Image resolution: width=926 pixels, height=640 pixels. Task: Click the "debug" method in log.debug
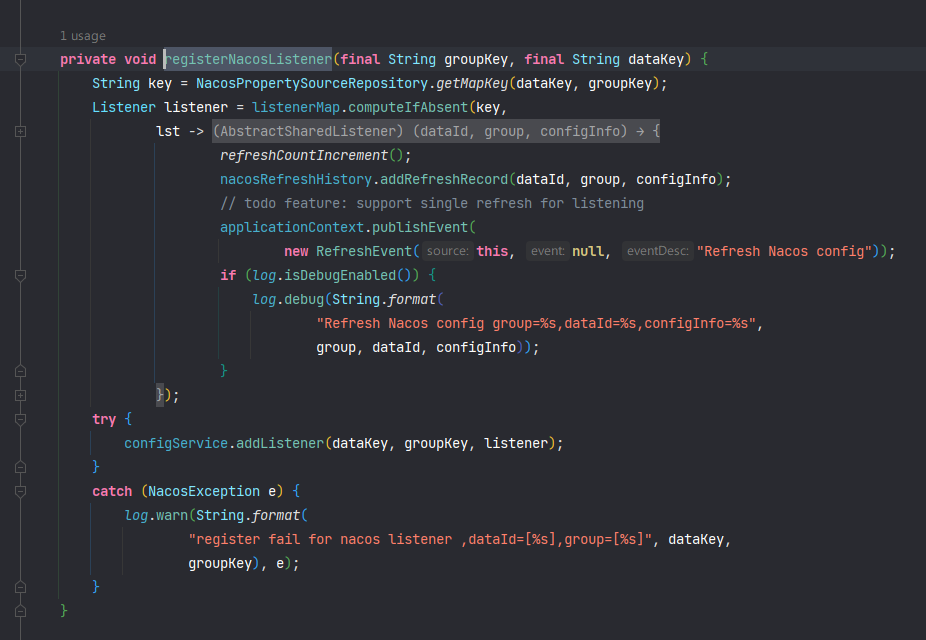(304, 299)
